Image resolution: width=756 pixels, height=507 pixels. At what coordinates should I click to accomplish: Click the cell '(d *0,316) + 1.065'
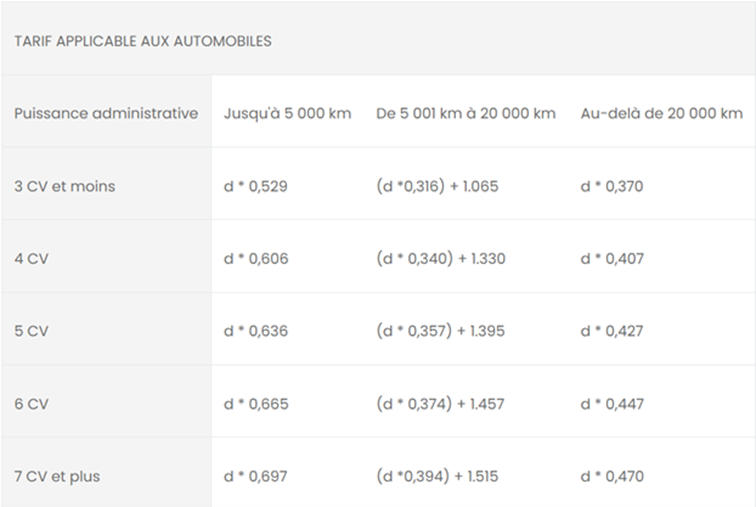pos(437,187)
